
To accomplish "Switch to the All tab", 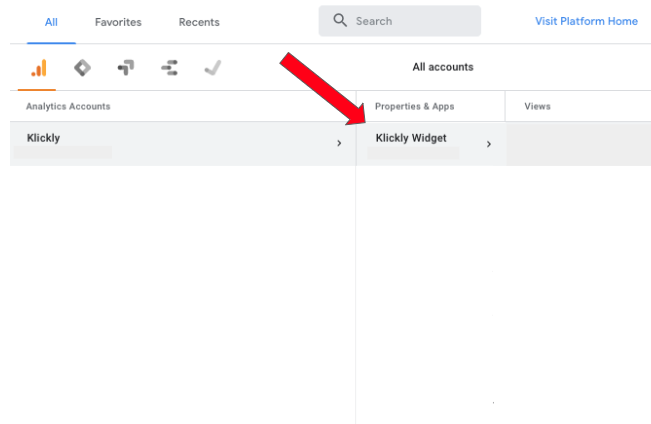I will pyautogui.click(x=51, y=22).
